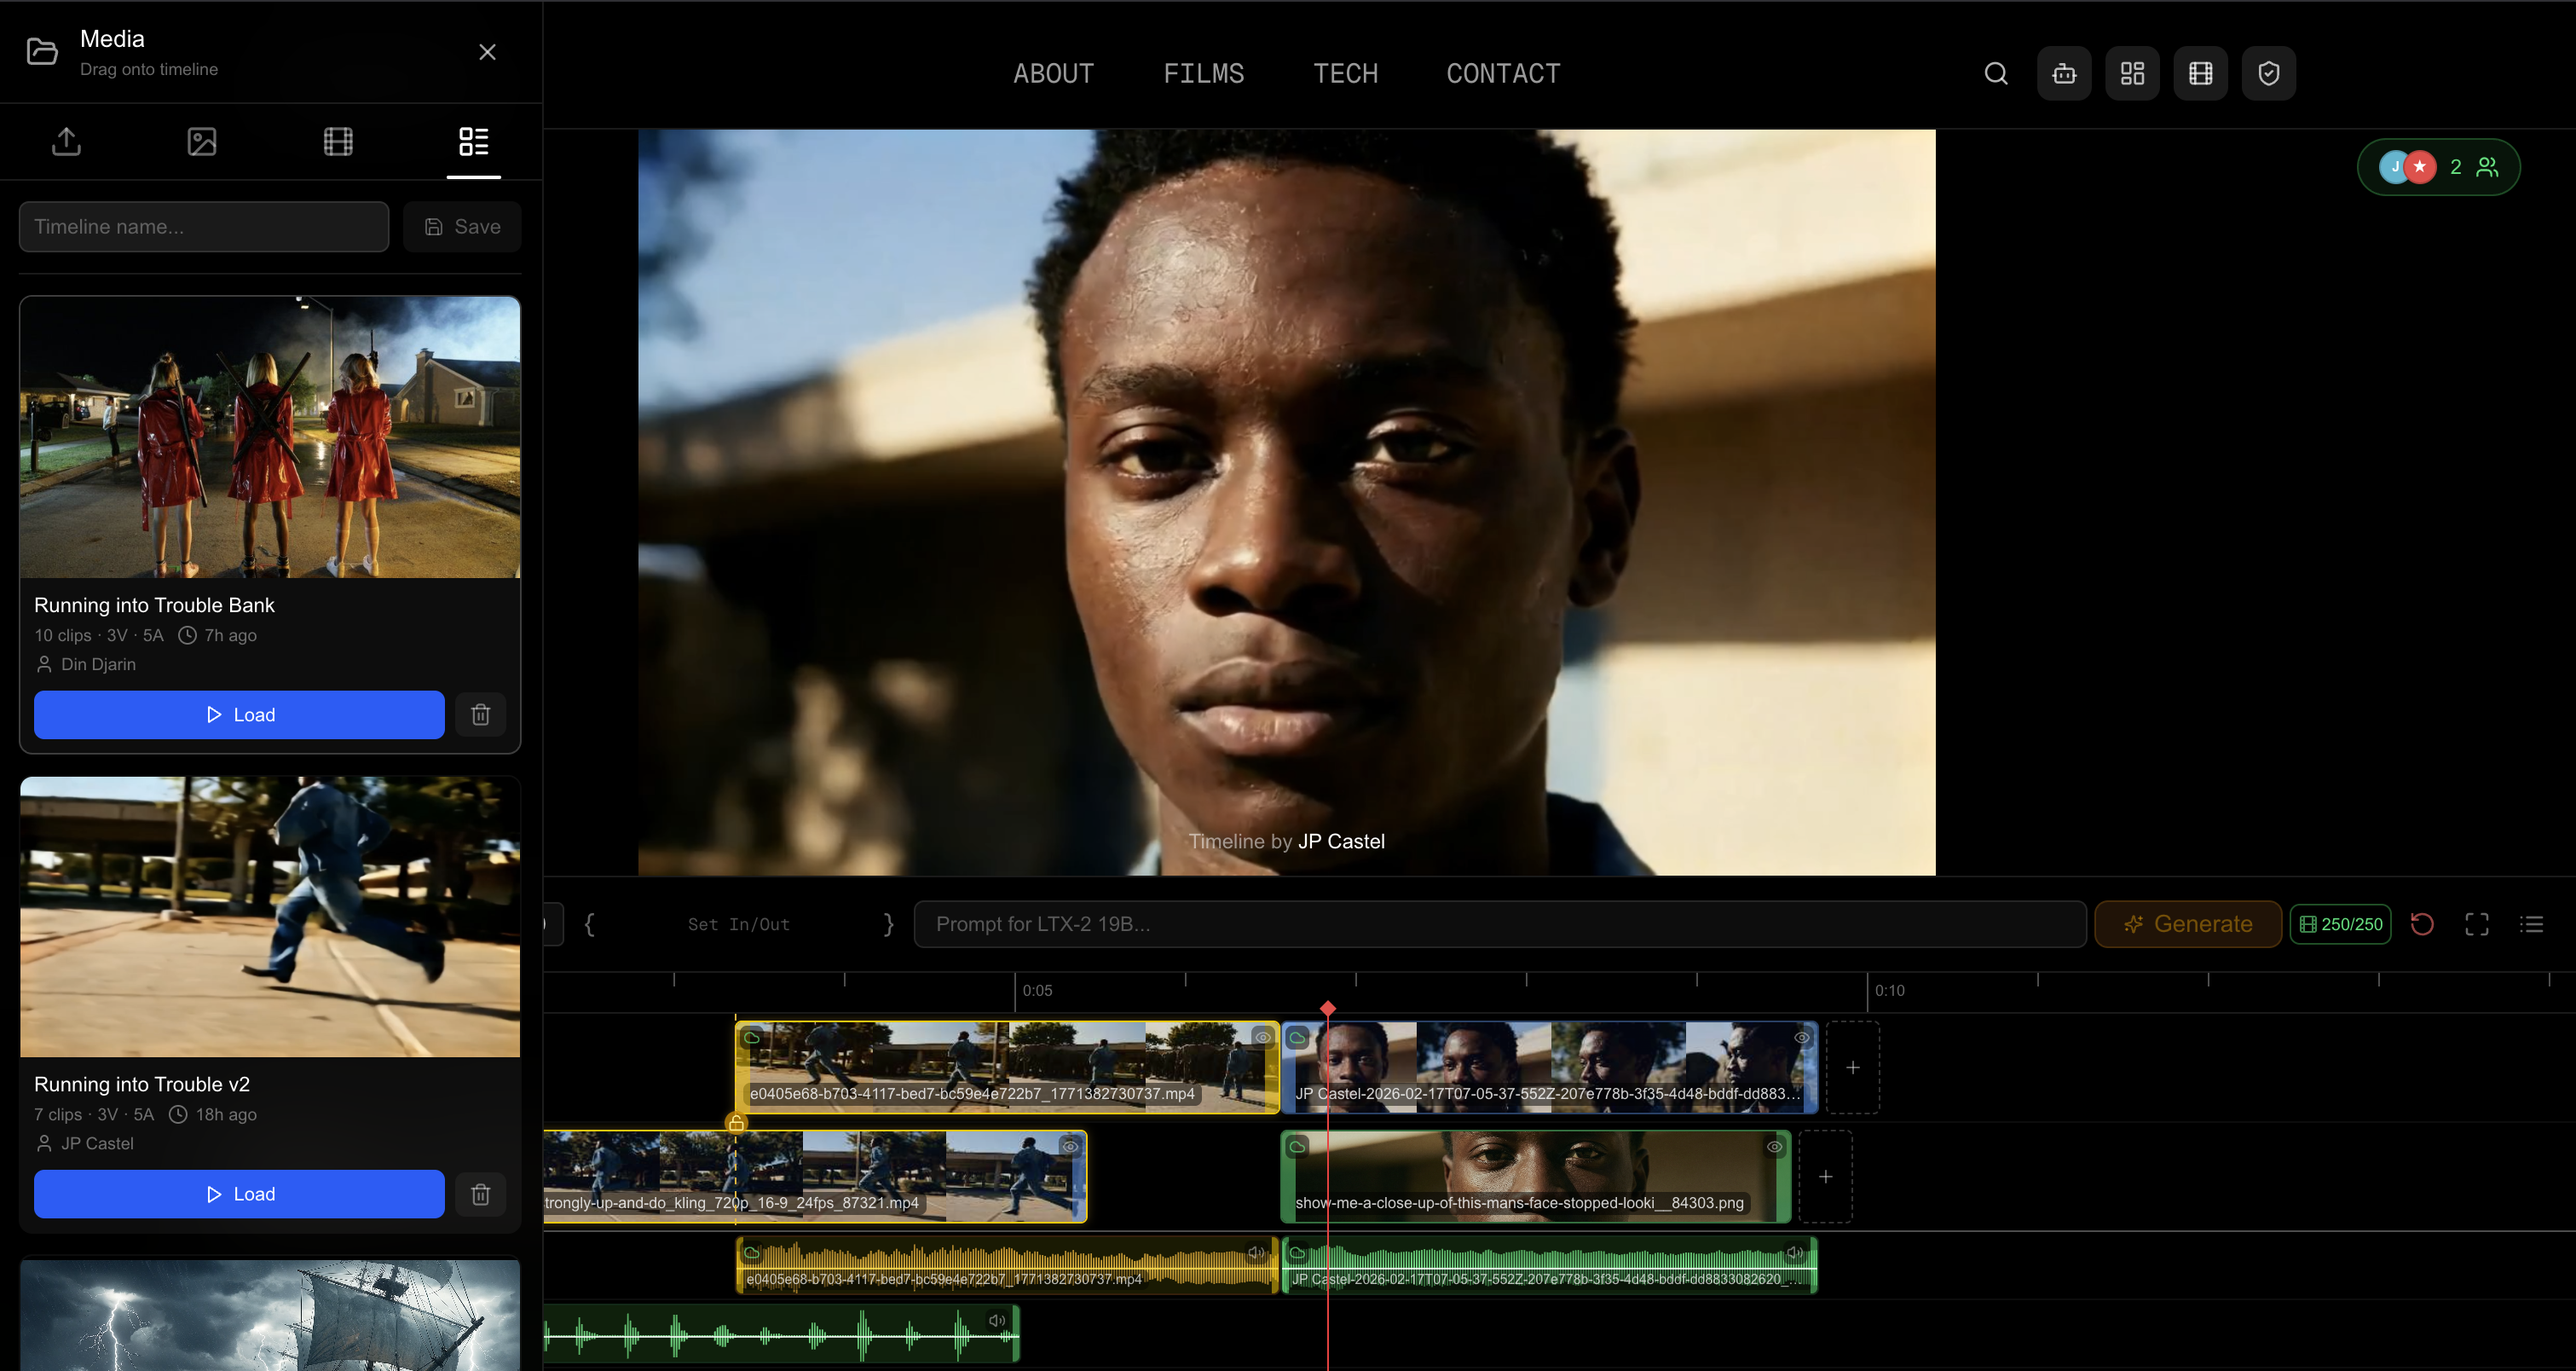
Task: Toggle visibility of the JP Castel video clip
Action: (1801, 1037)
